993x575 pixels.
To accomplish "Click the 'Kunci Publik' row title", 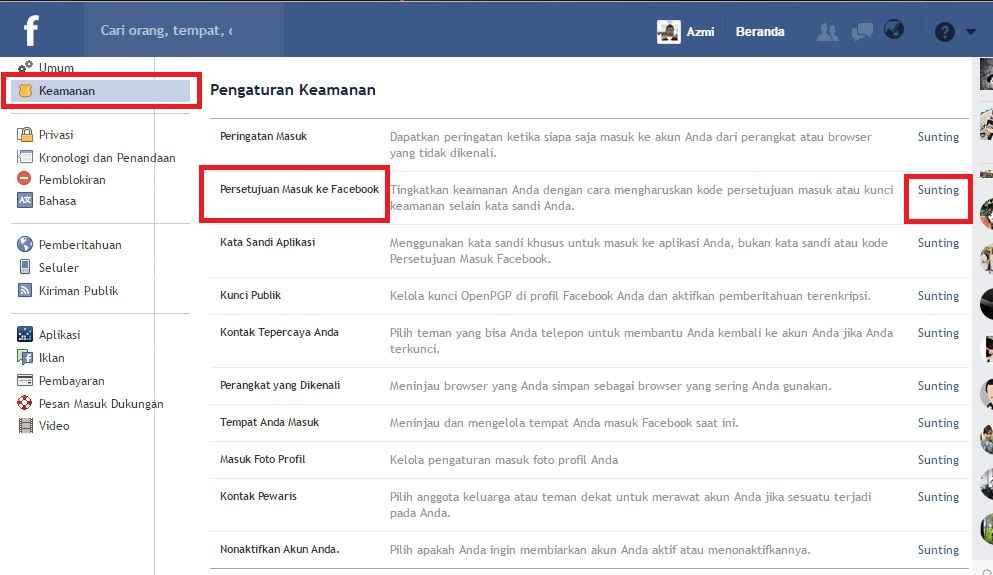I will coord(250,295).
